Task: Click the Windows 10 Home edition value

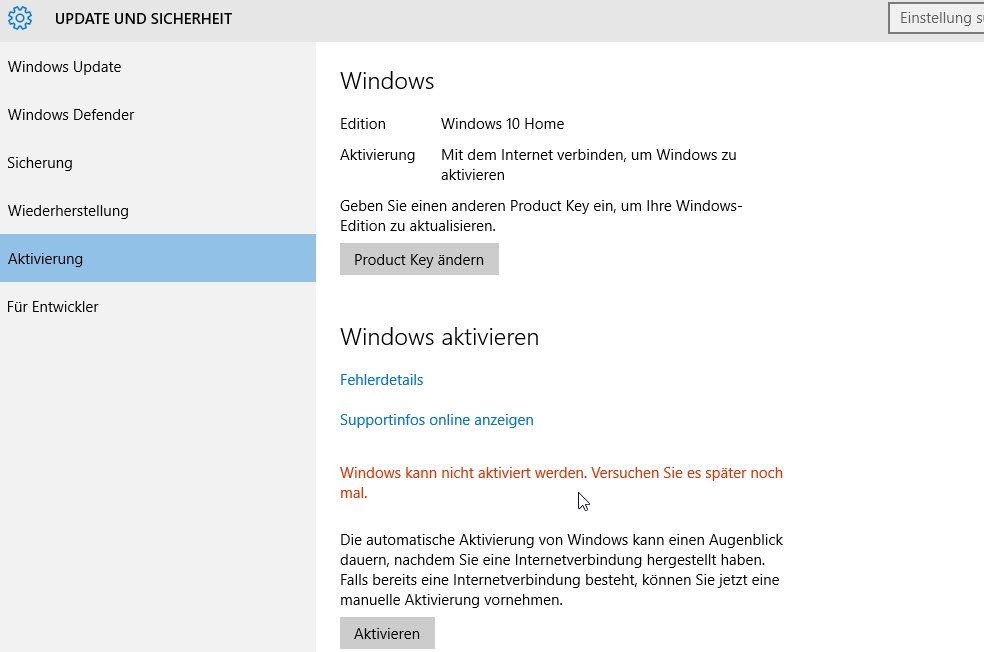Action: point(502,124)
